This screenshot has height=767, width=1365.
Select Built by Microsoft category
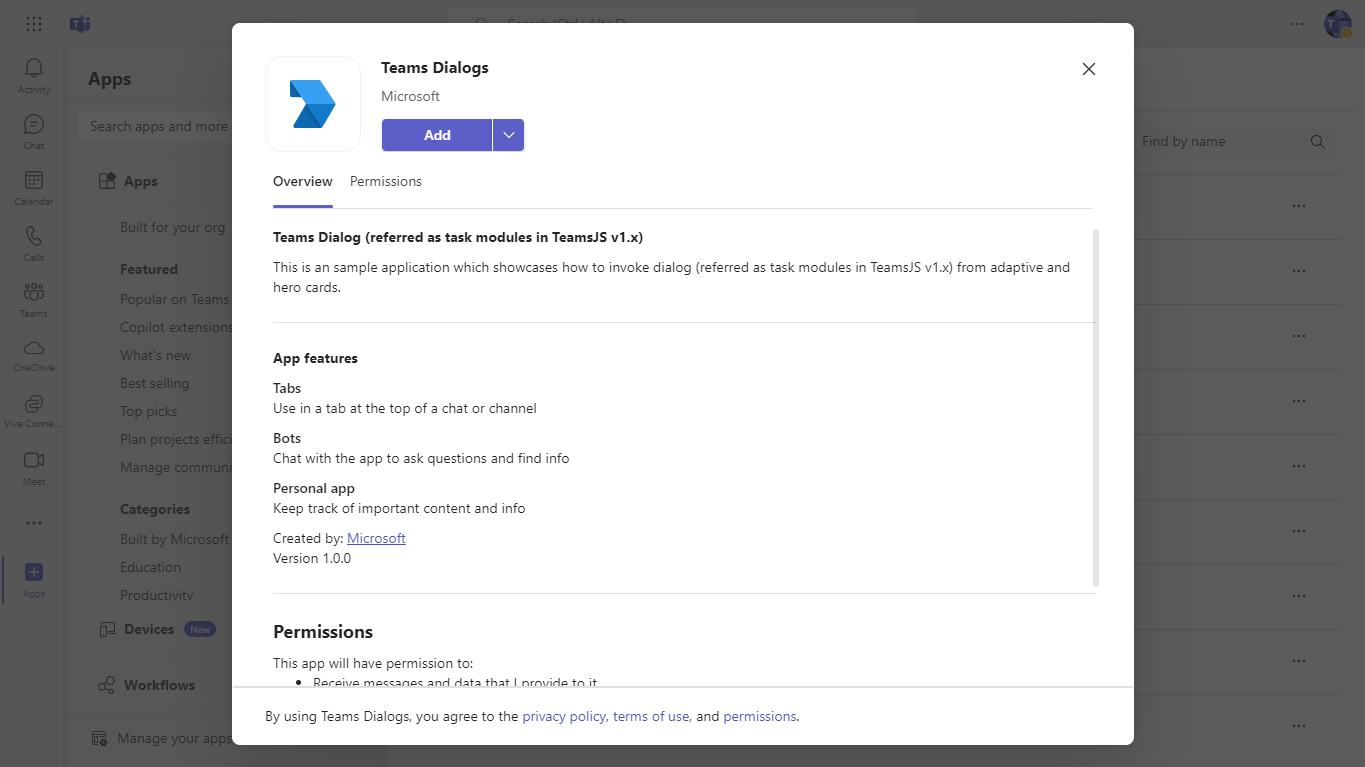[174, 539]
